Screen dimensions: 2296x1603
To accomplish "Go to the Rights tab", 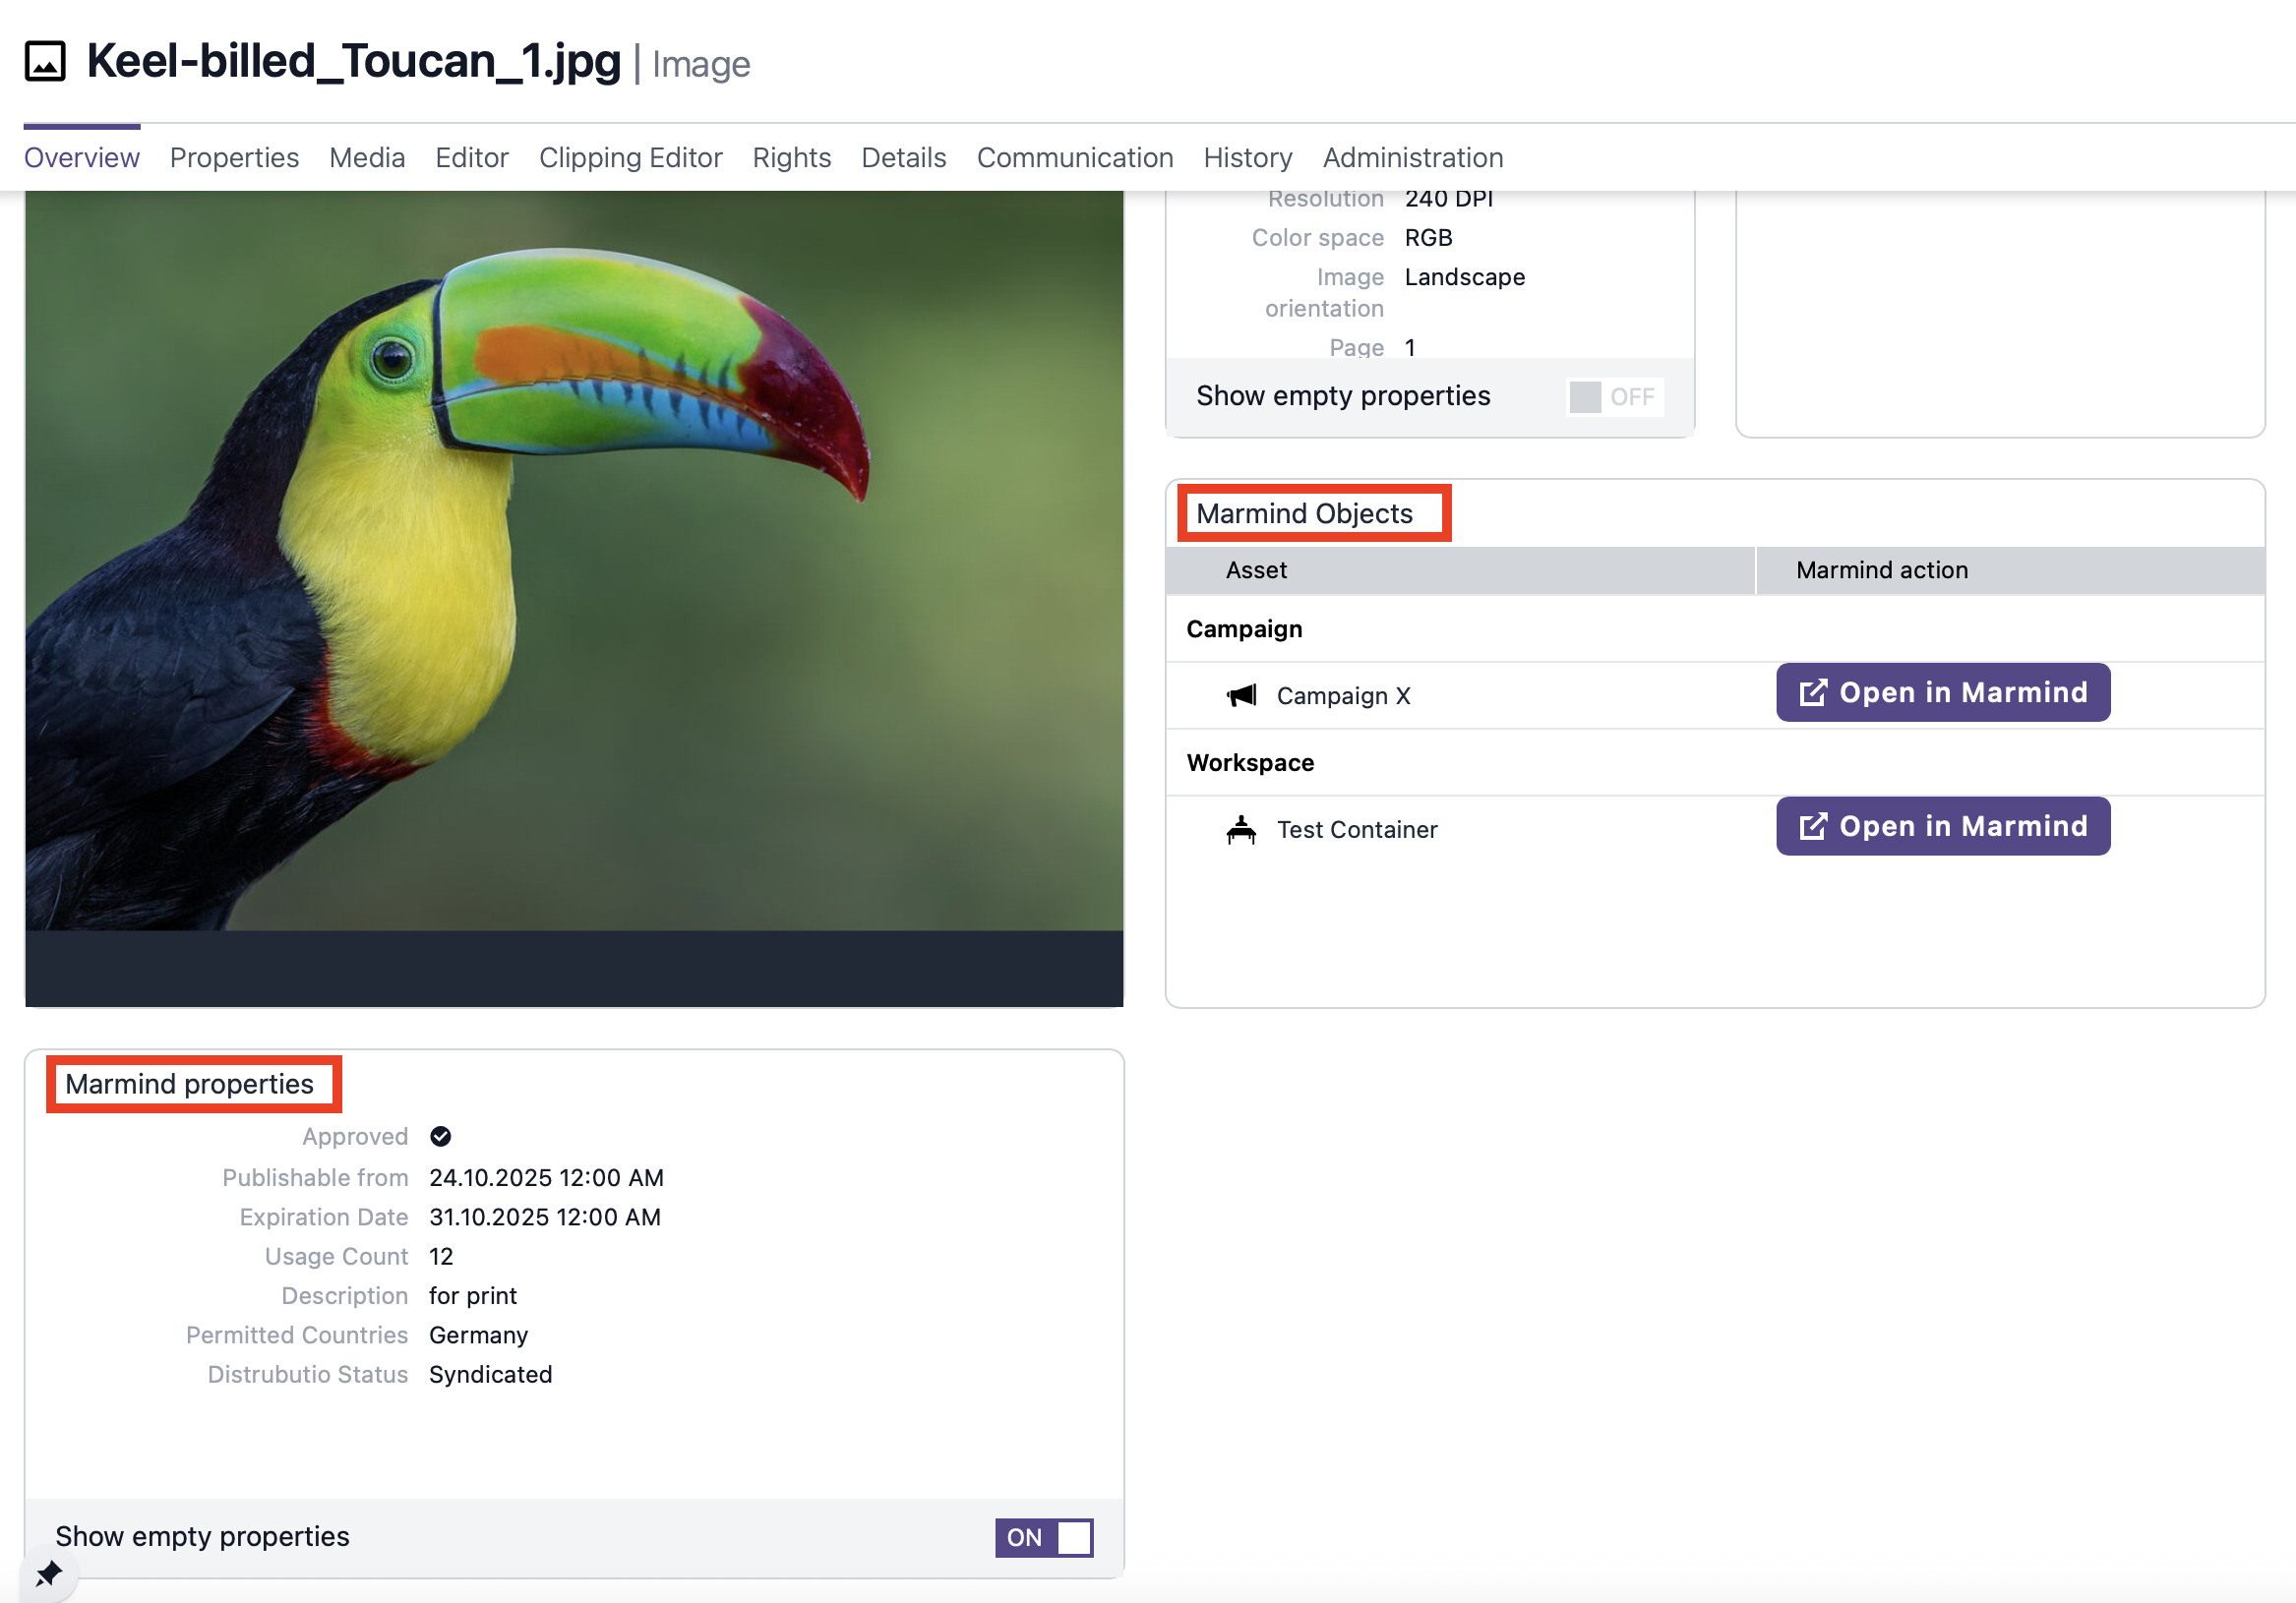I will click(x=791, y=158).
